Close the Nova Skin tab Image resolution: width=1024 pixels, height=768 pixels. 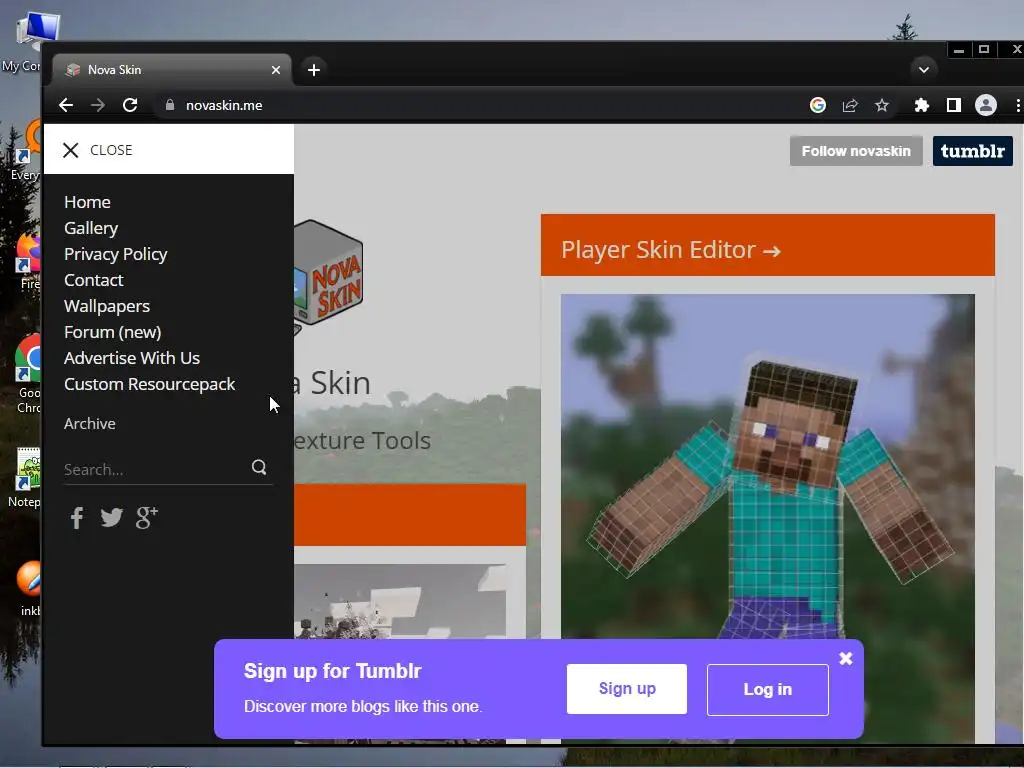point(276,70)
